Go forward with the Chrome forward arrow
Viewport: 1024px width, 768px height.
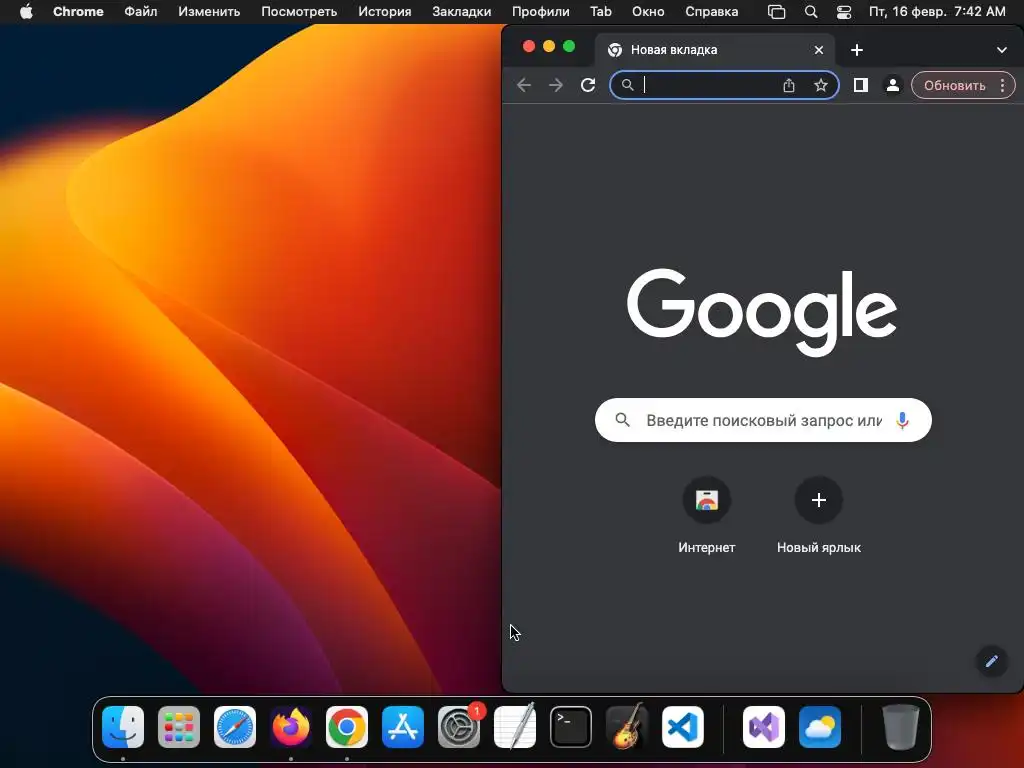tap(556, 86)
